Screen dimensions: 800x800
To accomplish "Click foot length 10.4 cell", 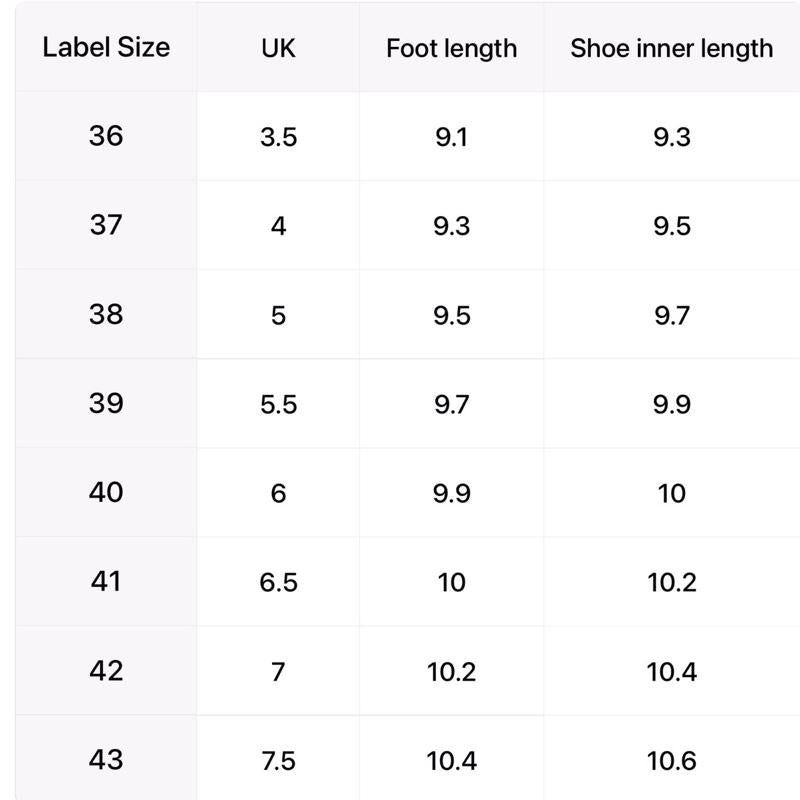I will coord(452,760).
